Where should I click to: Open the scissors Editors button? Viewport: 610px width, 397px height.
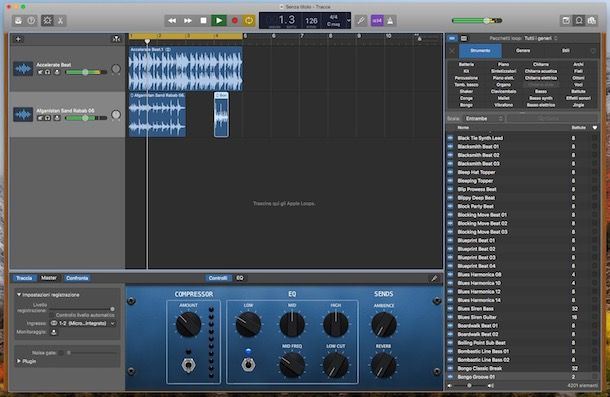(x=60, y=20)
